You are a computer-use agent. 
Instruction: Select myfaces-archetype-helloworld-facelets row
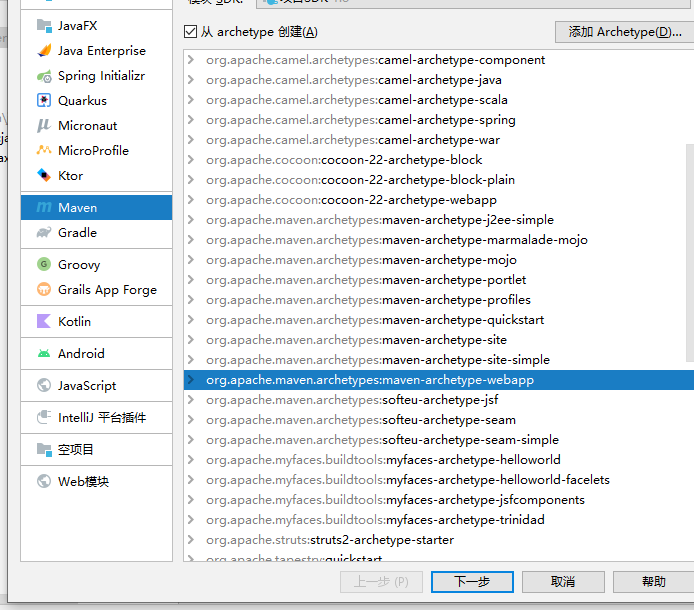(439, 479)
